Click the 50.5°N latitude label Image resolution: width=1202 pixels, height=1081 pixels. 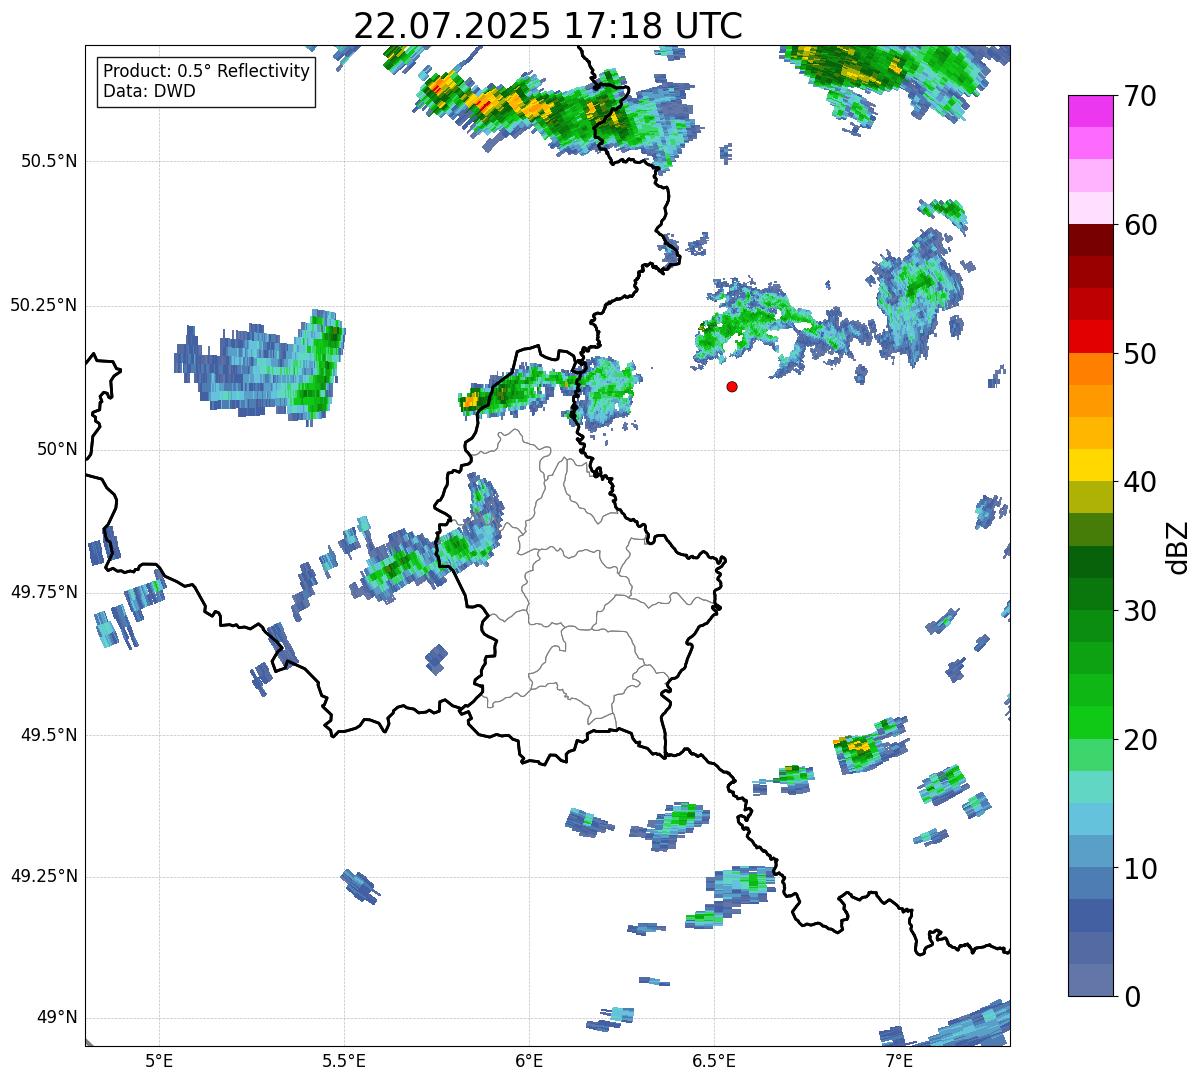pyautogui.click(x=51, y=161)
